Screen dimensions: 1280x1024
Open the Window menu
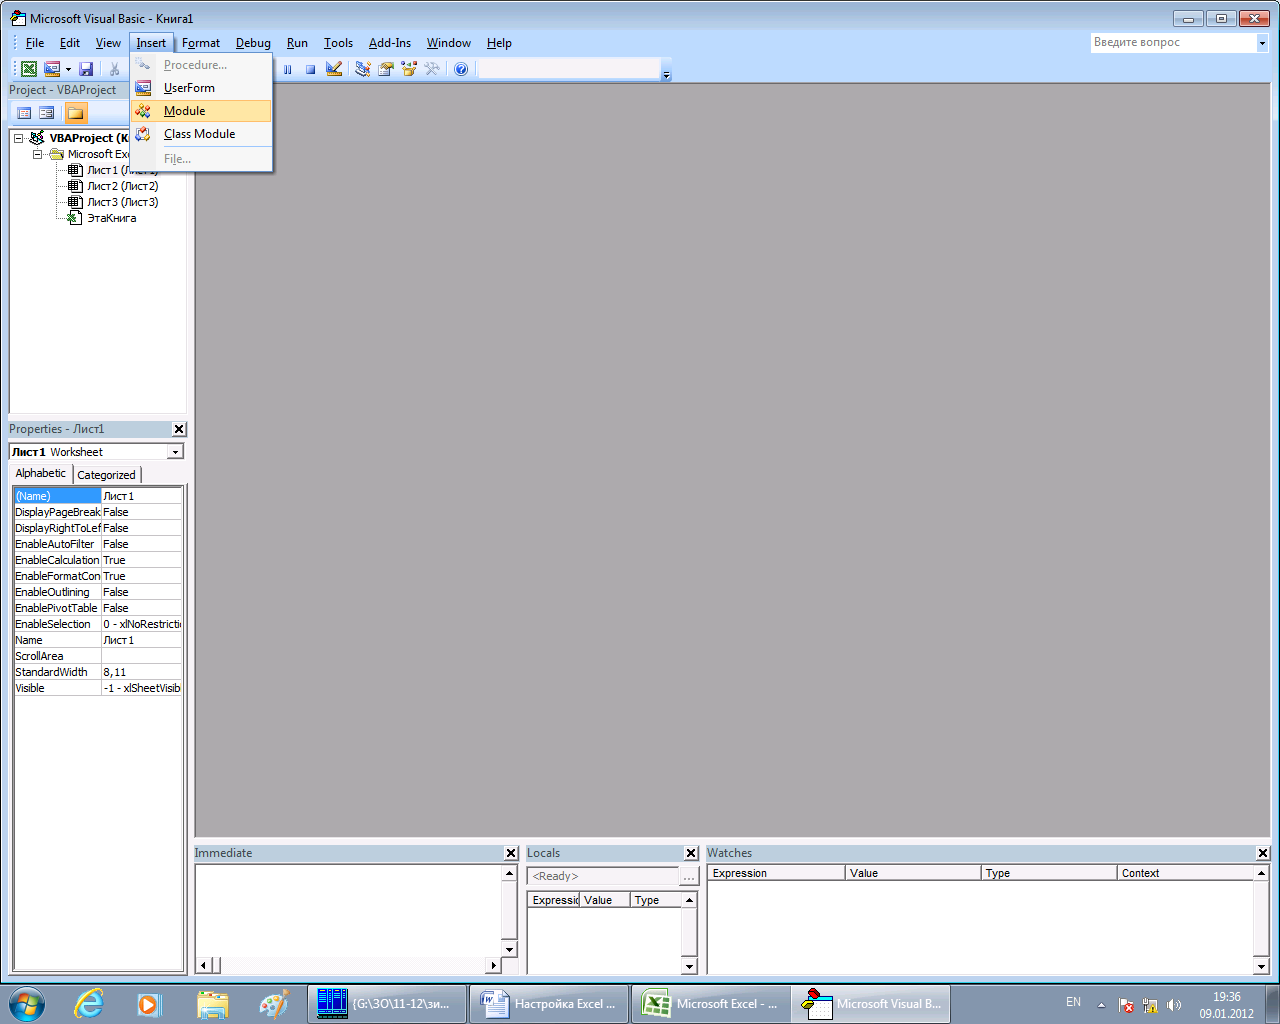point(449,43)
